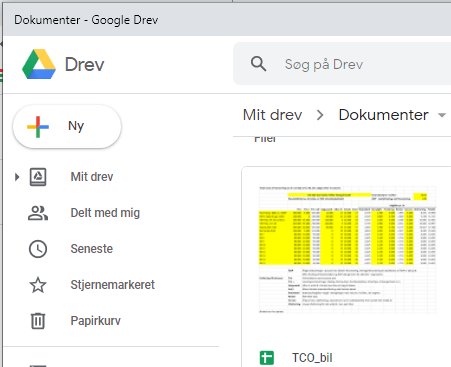Image resolution: width=451 pixels, height=367 pixels.
Task: Click the TCO_bil Sheets file icon
Action: click(x=267, y=358)
